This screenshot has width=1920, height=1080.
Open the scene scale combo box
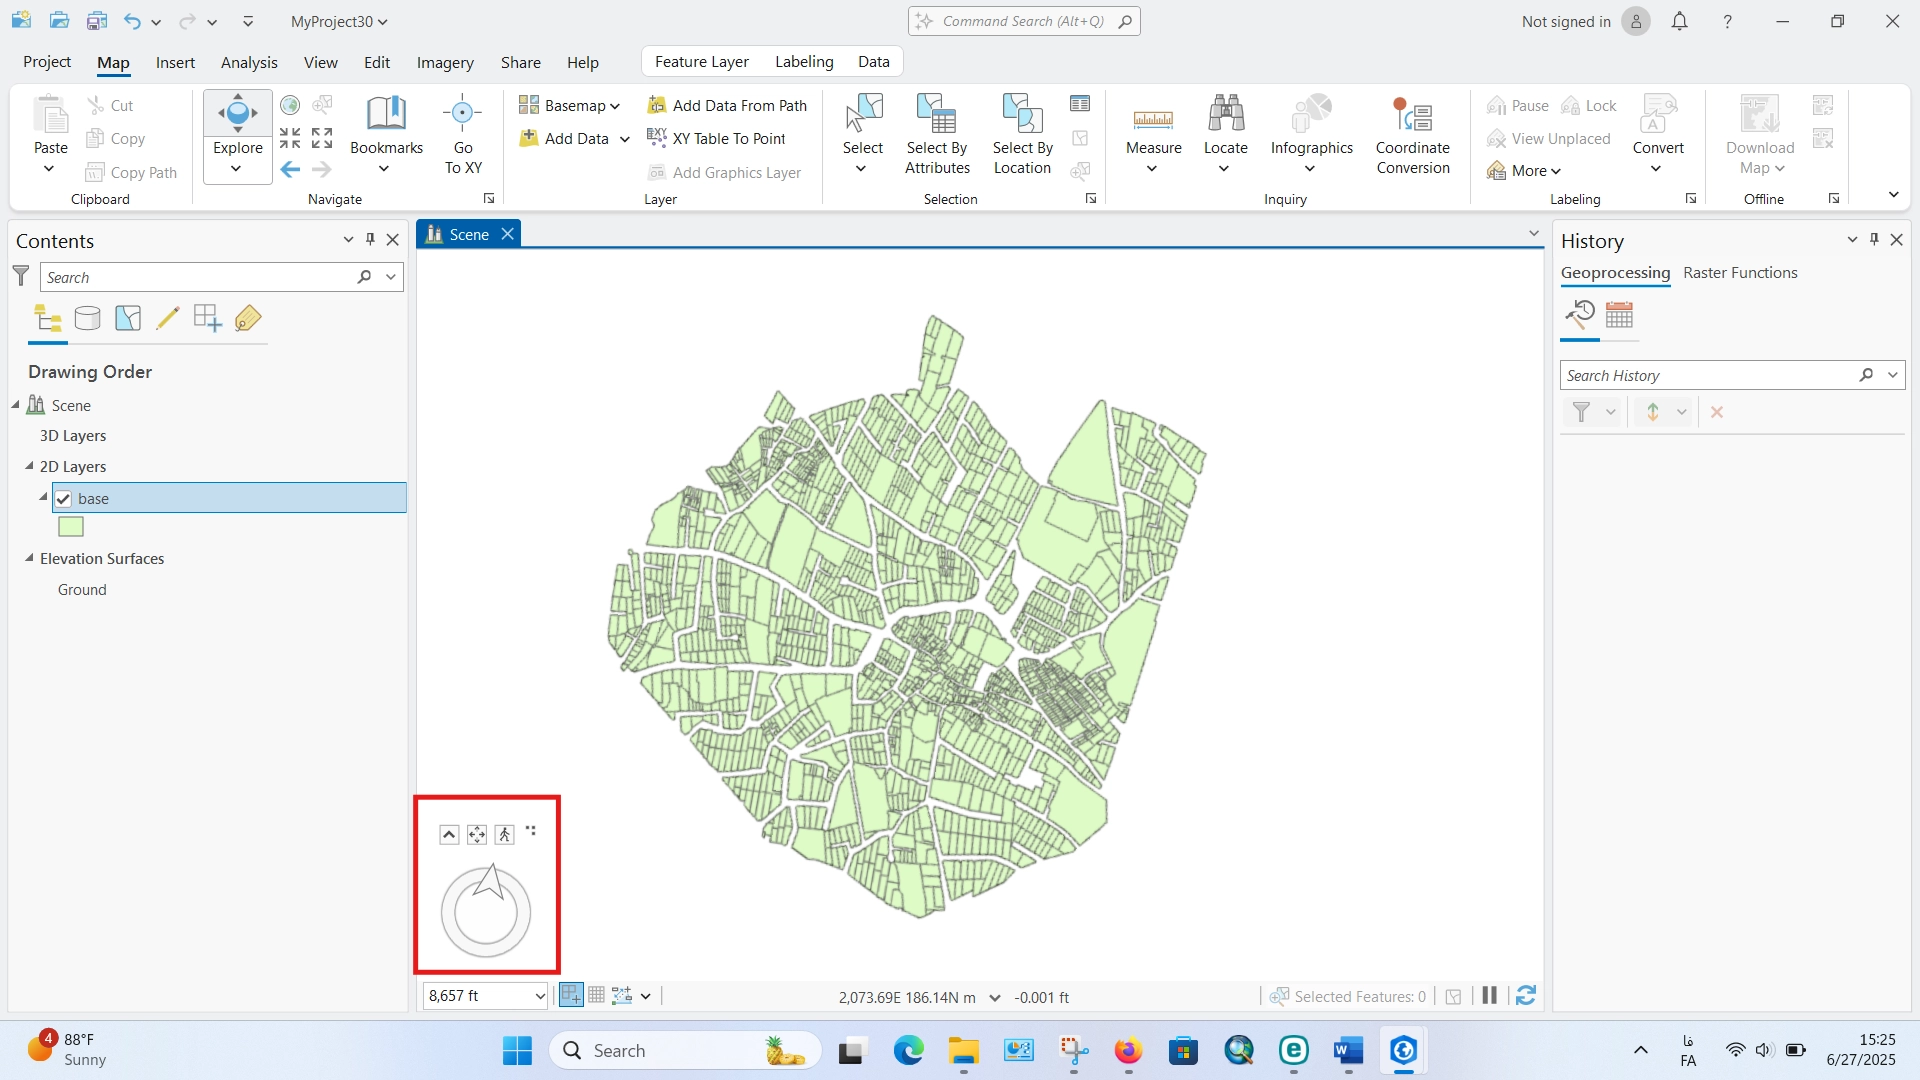pos(486,996)
